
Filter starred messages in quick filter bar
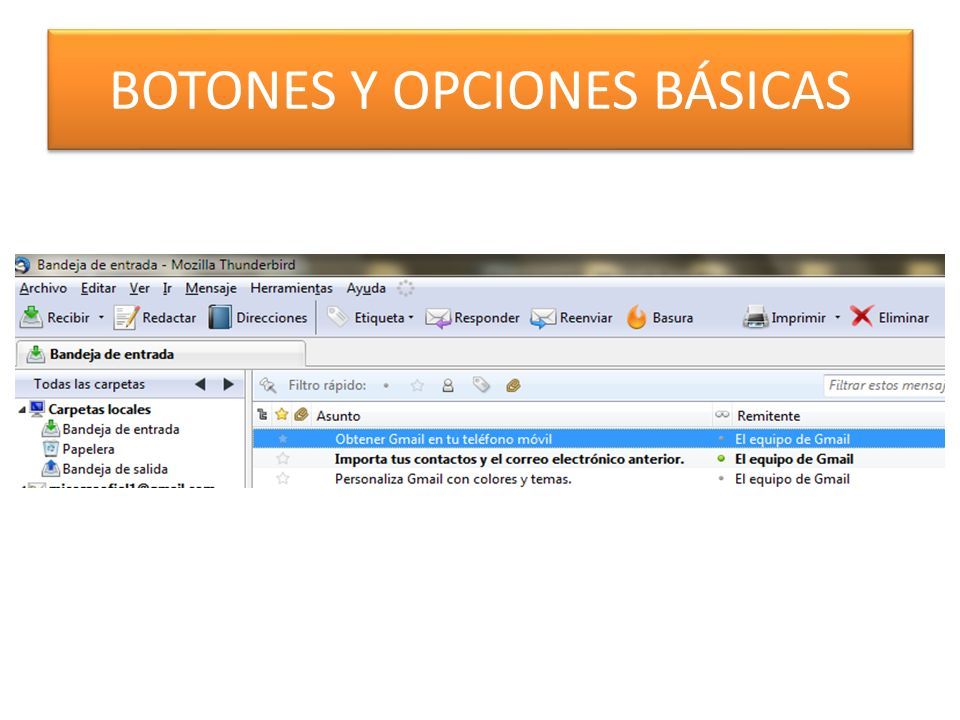tap(417, 385)
